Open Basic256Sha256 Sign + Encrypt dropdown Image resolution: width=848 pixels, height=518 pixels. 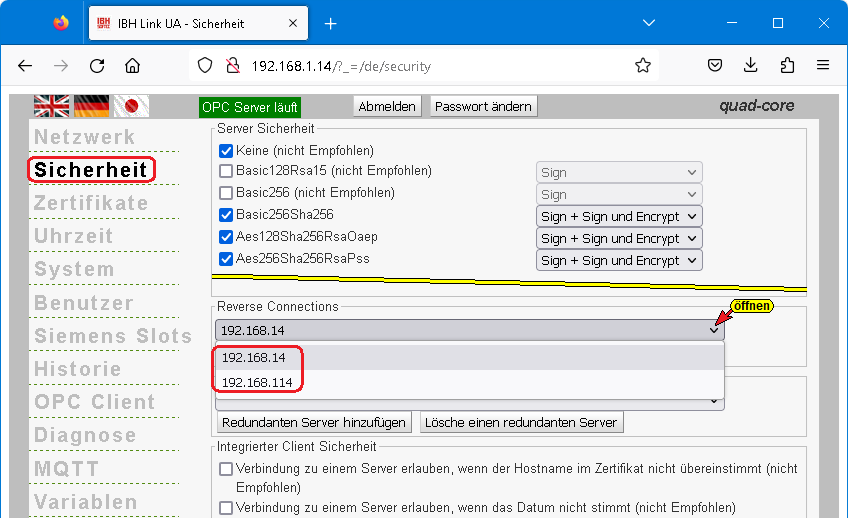pos(619,216)
